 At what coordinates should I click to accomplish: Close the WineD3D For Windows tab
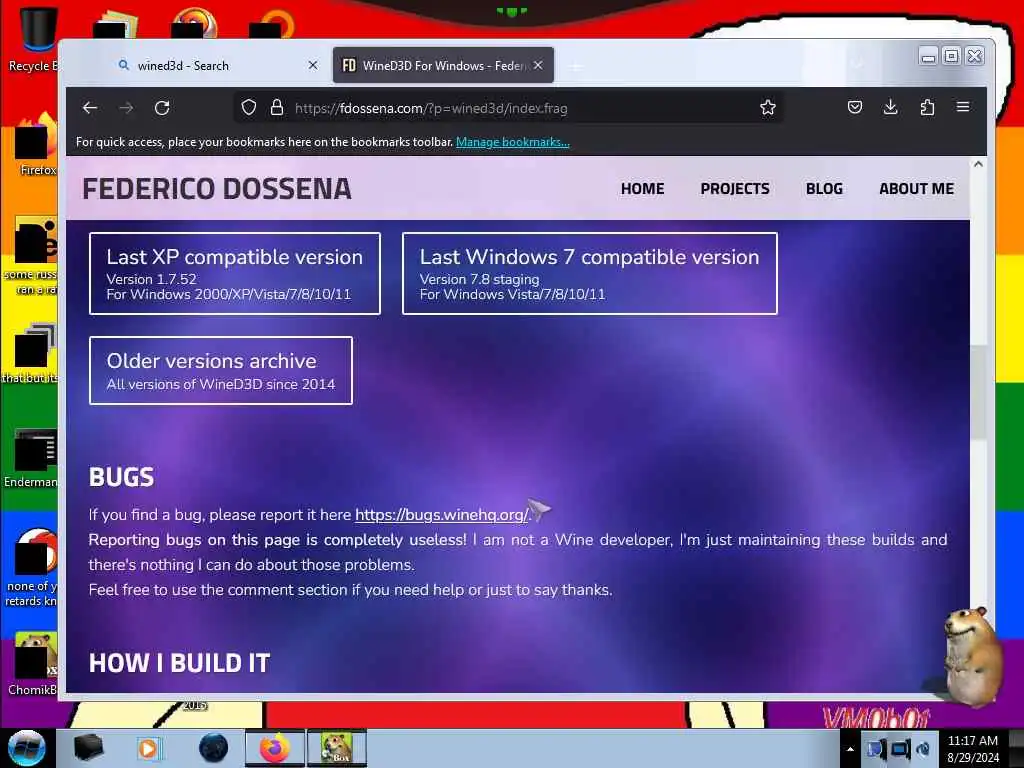click(537, 65)
